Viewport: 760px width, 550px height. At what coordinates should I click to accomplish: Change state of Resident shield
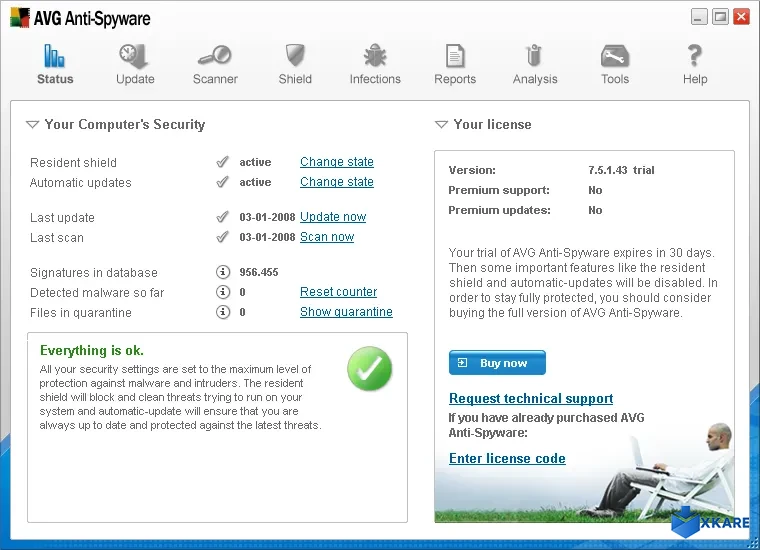pos(337,162)
